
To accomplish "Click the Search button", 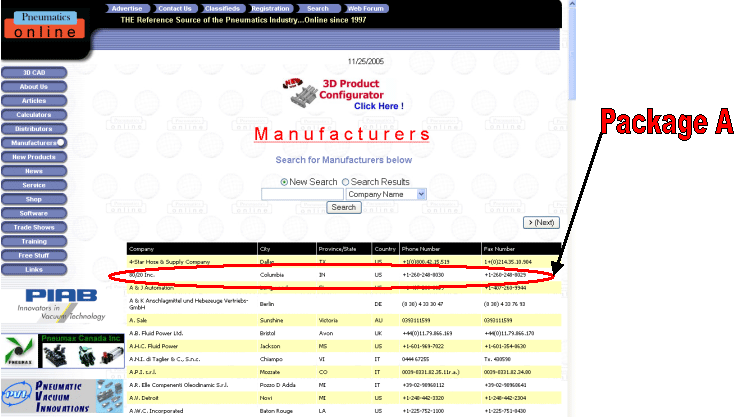I will point(344,208).
